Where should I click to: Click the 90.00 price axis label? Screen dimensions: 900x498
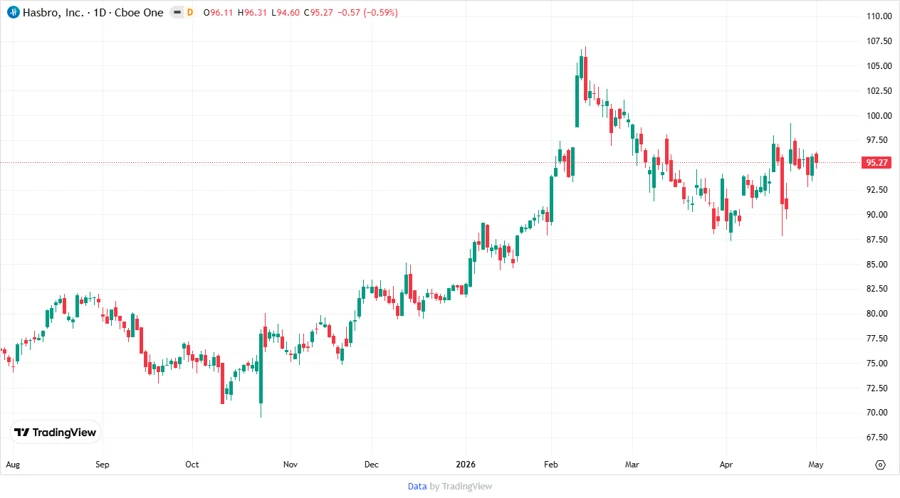coord(879,215)
